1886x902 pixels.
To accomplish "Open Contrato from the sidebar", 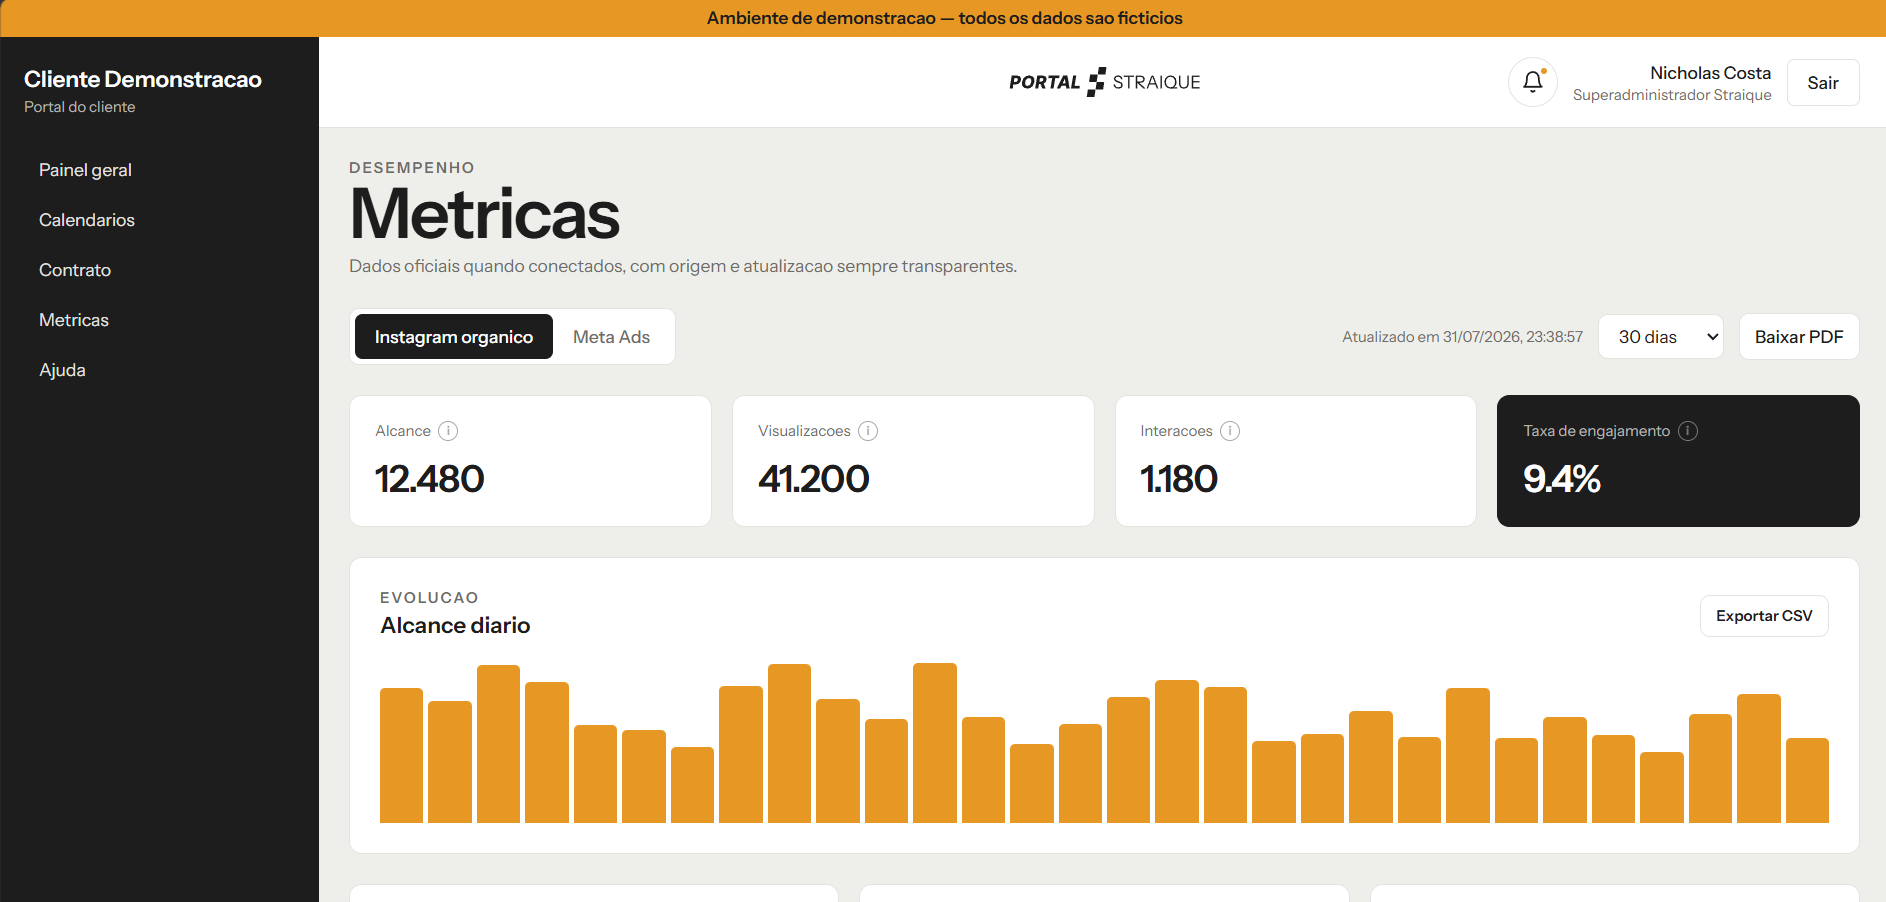I will click(75, 270).
